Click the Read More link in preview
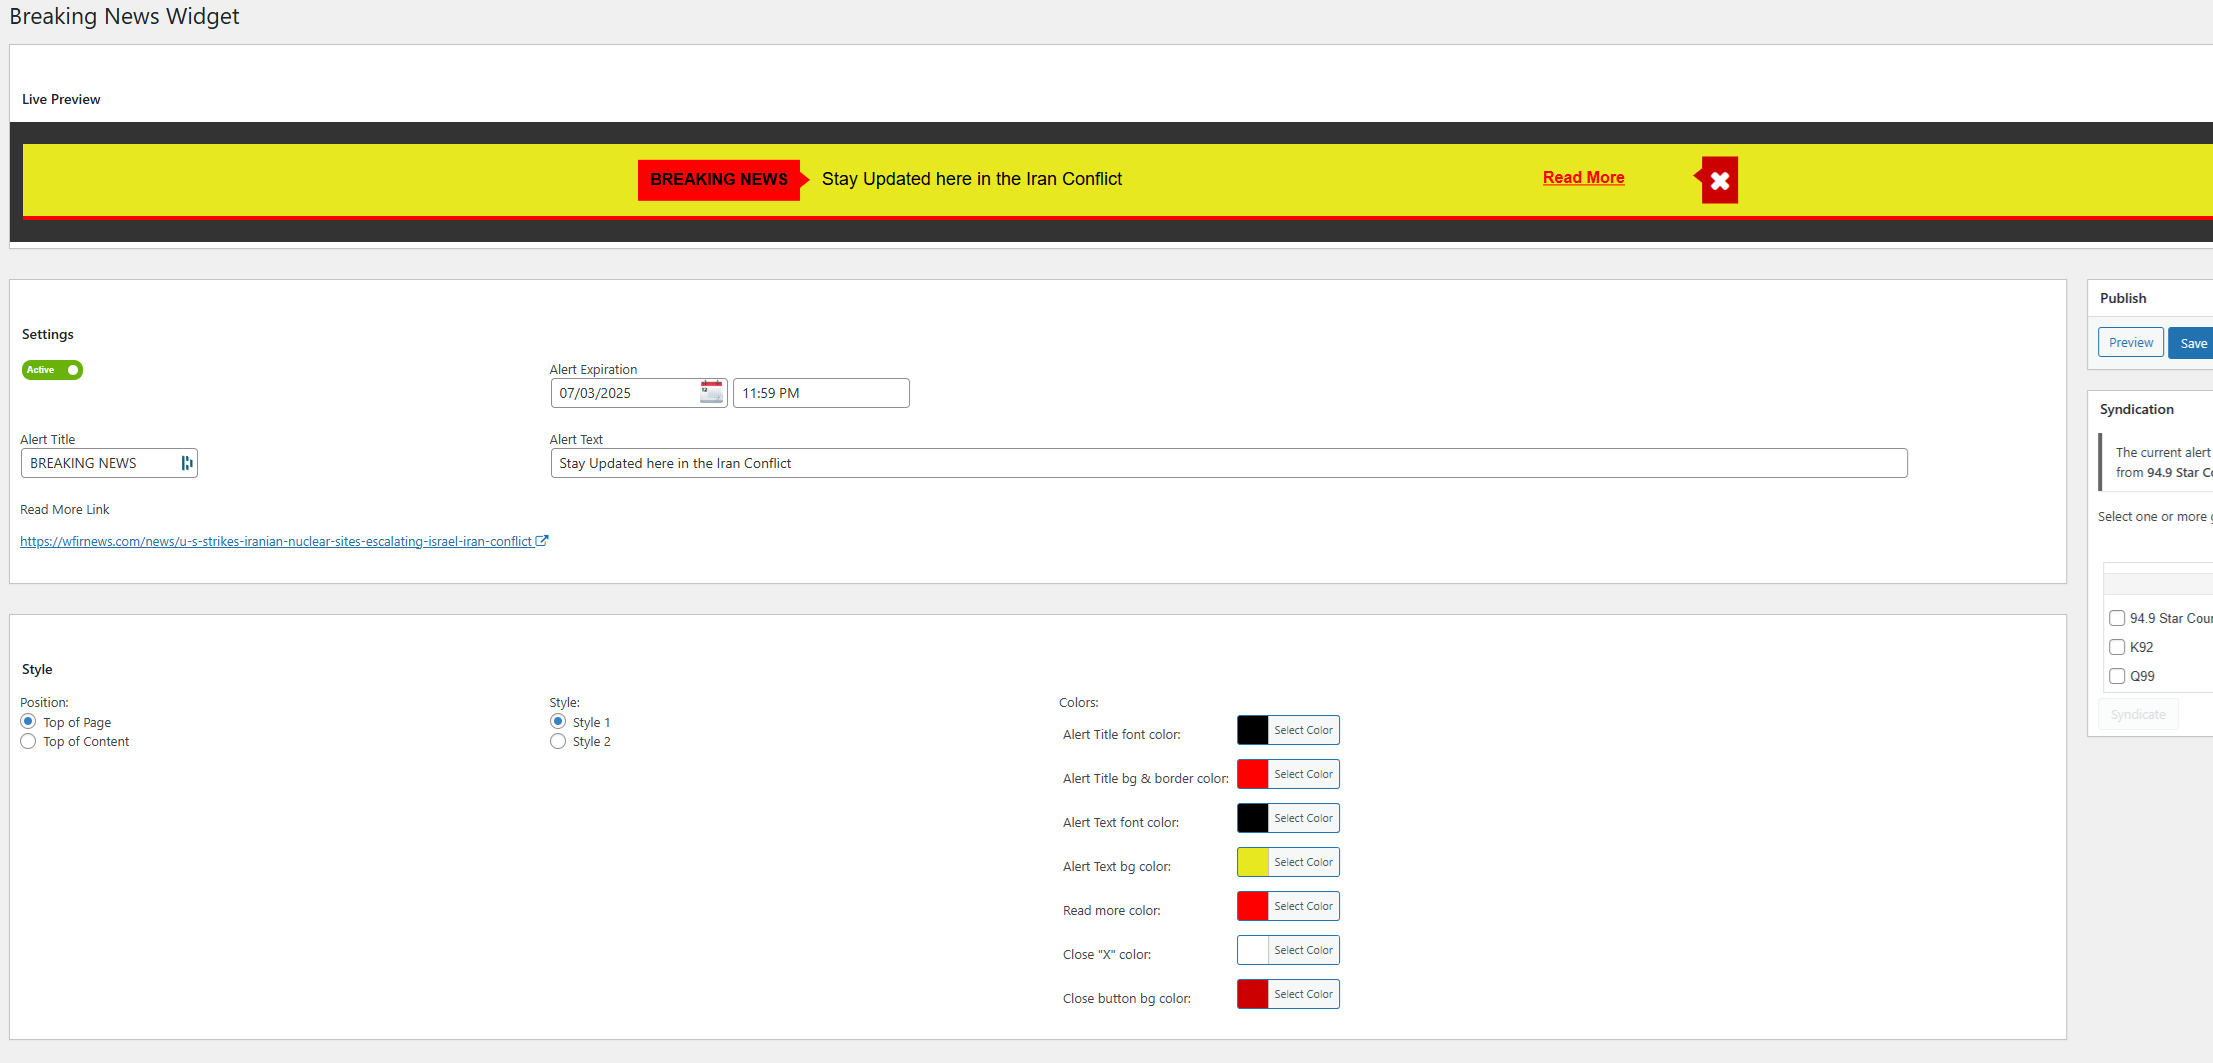2213x1063 pixels. (1583, 177)
